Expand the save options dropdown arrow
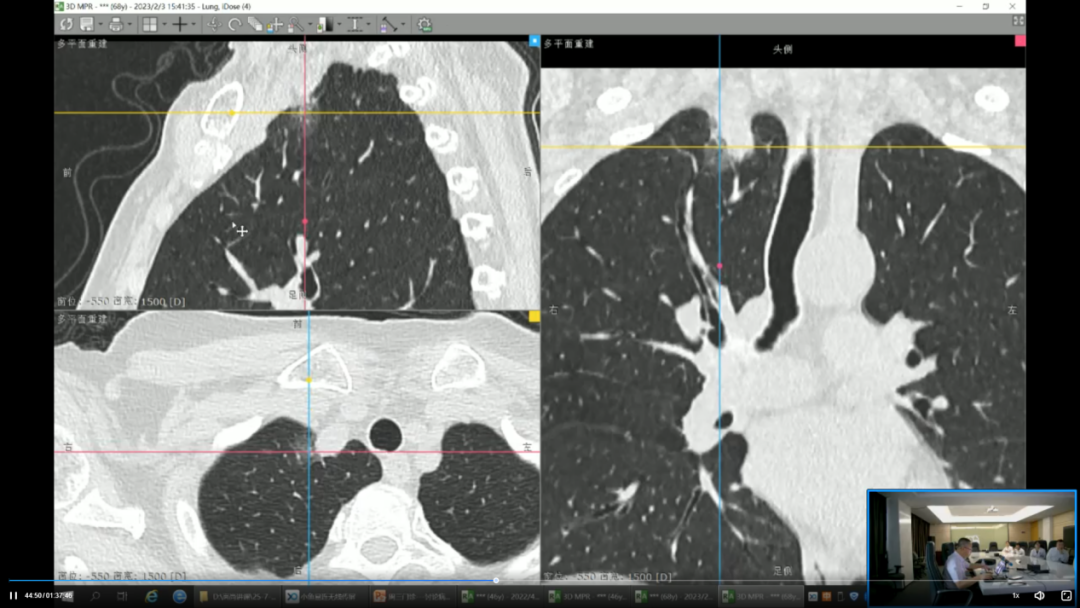The image size is (1080, 608). click(101, 24)
